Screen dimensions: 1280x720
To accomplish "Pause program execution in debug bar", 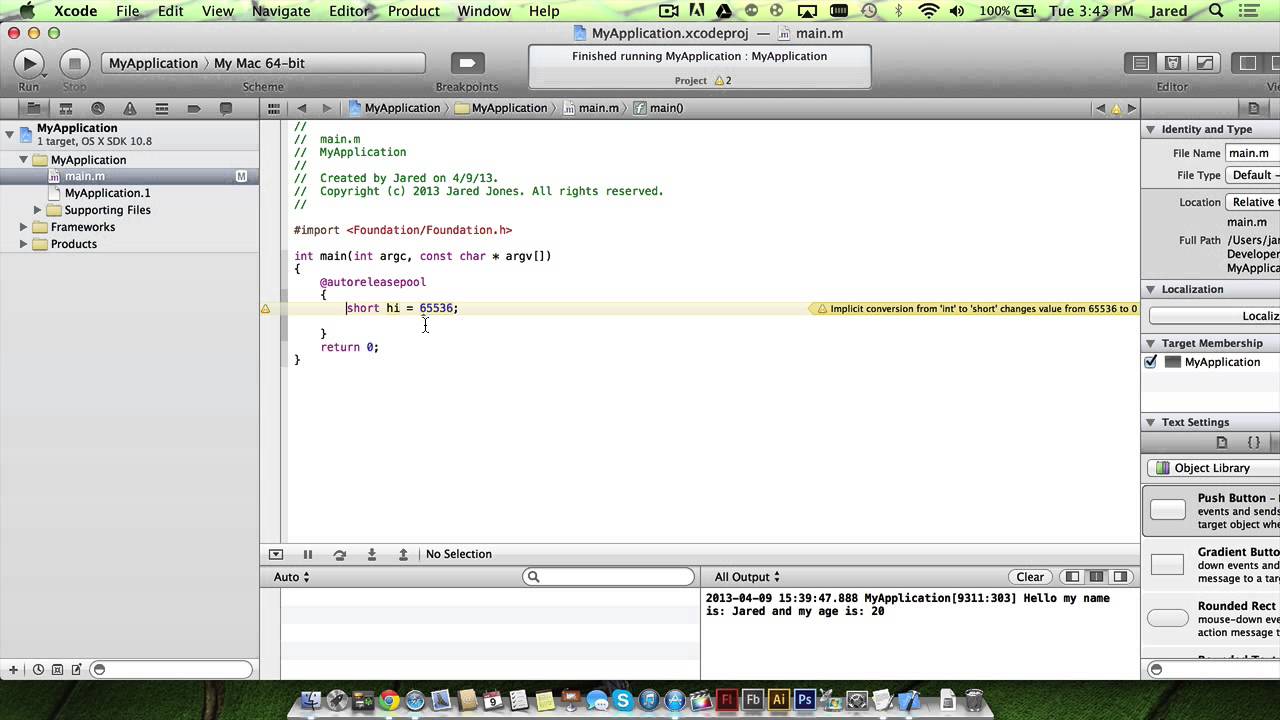I will coord(308,554).
